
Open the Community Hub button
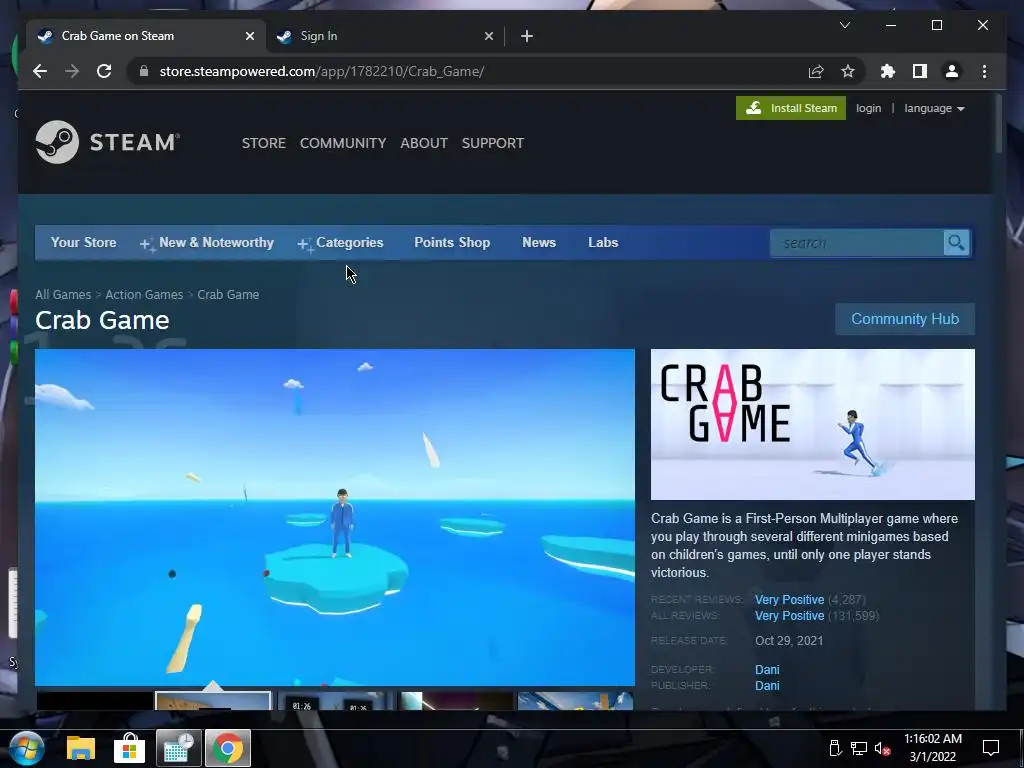(904, 319)
